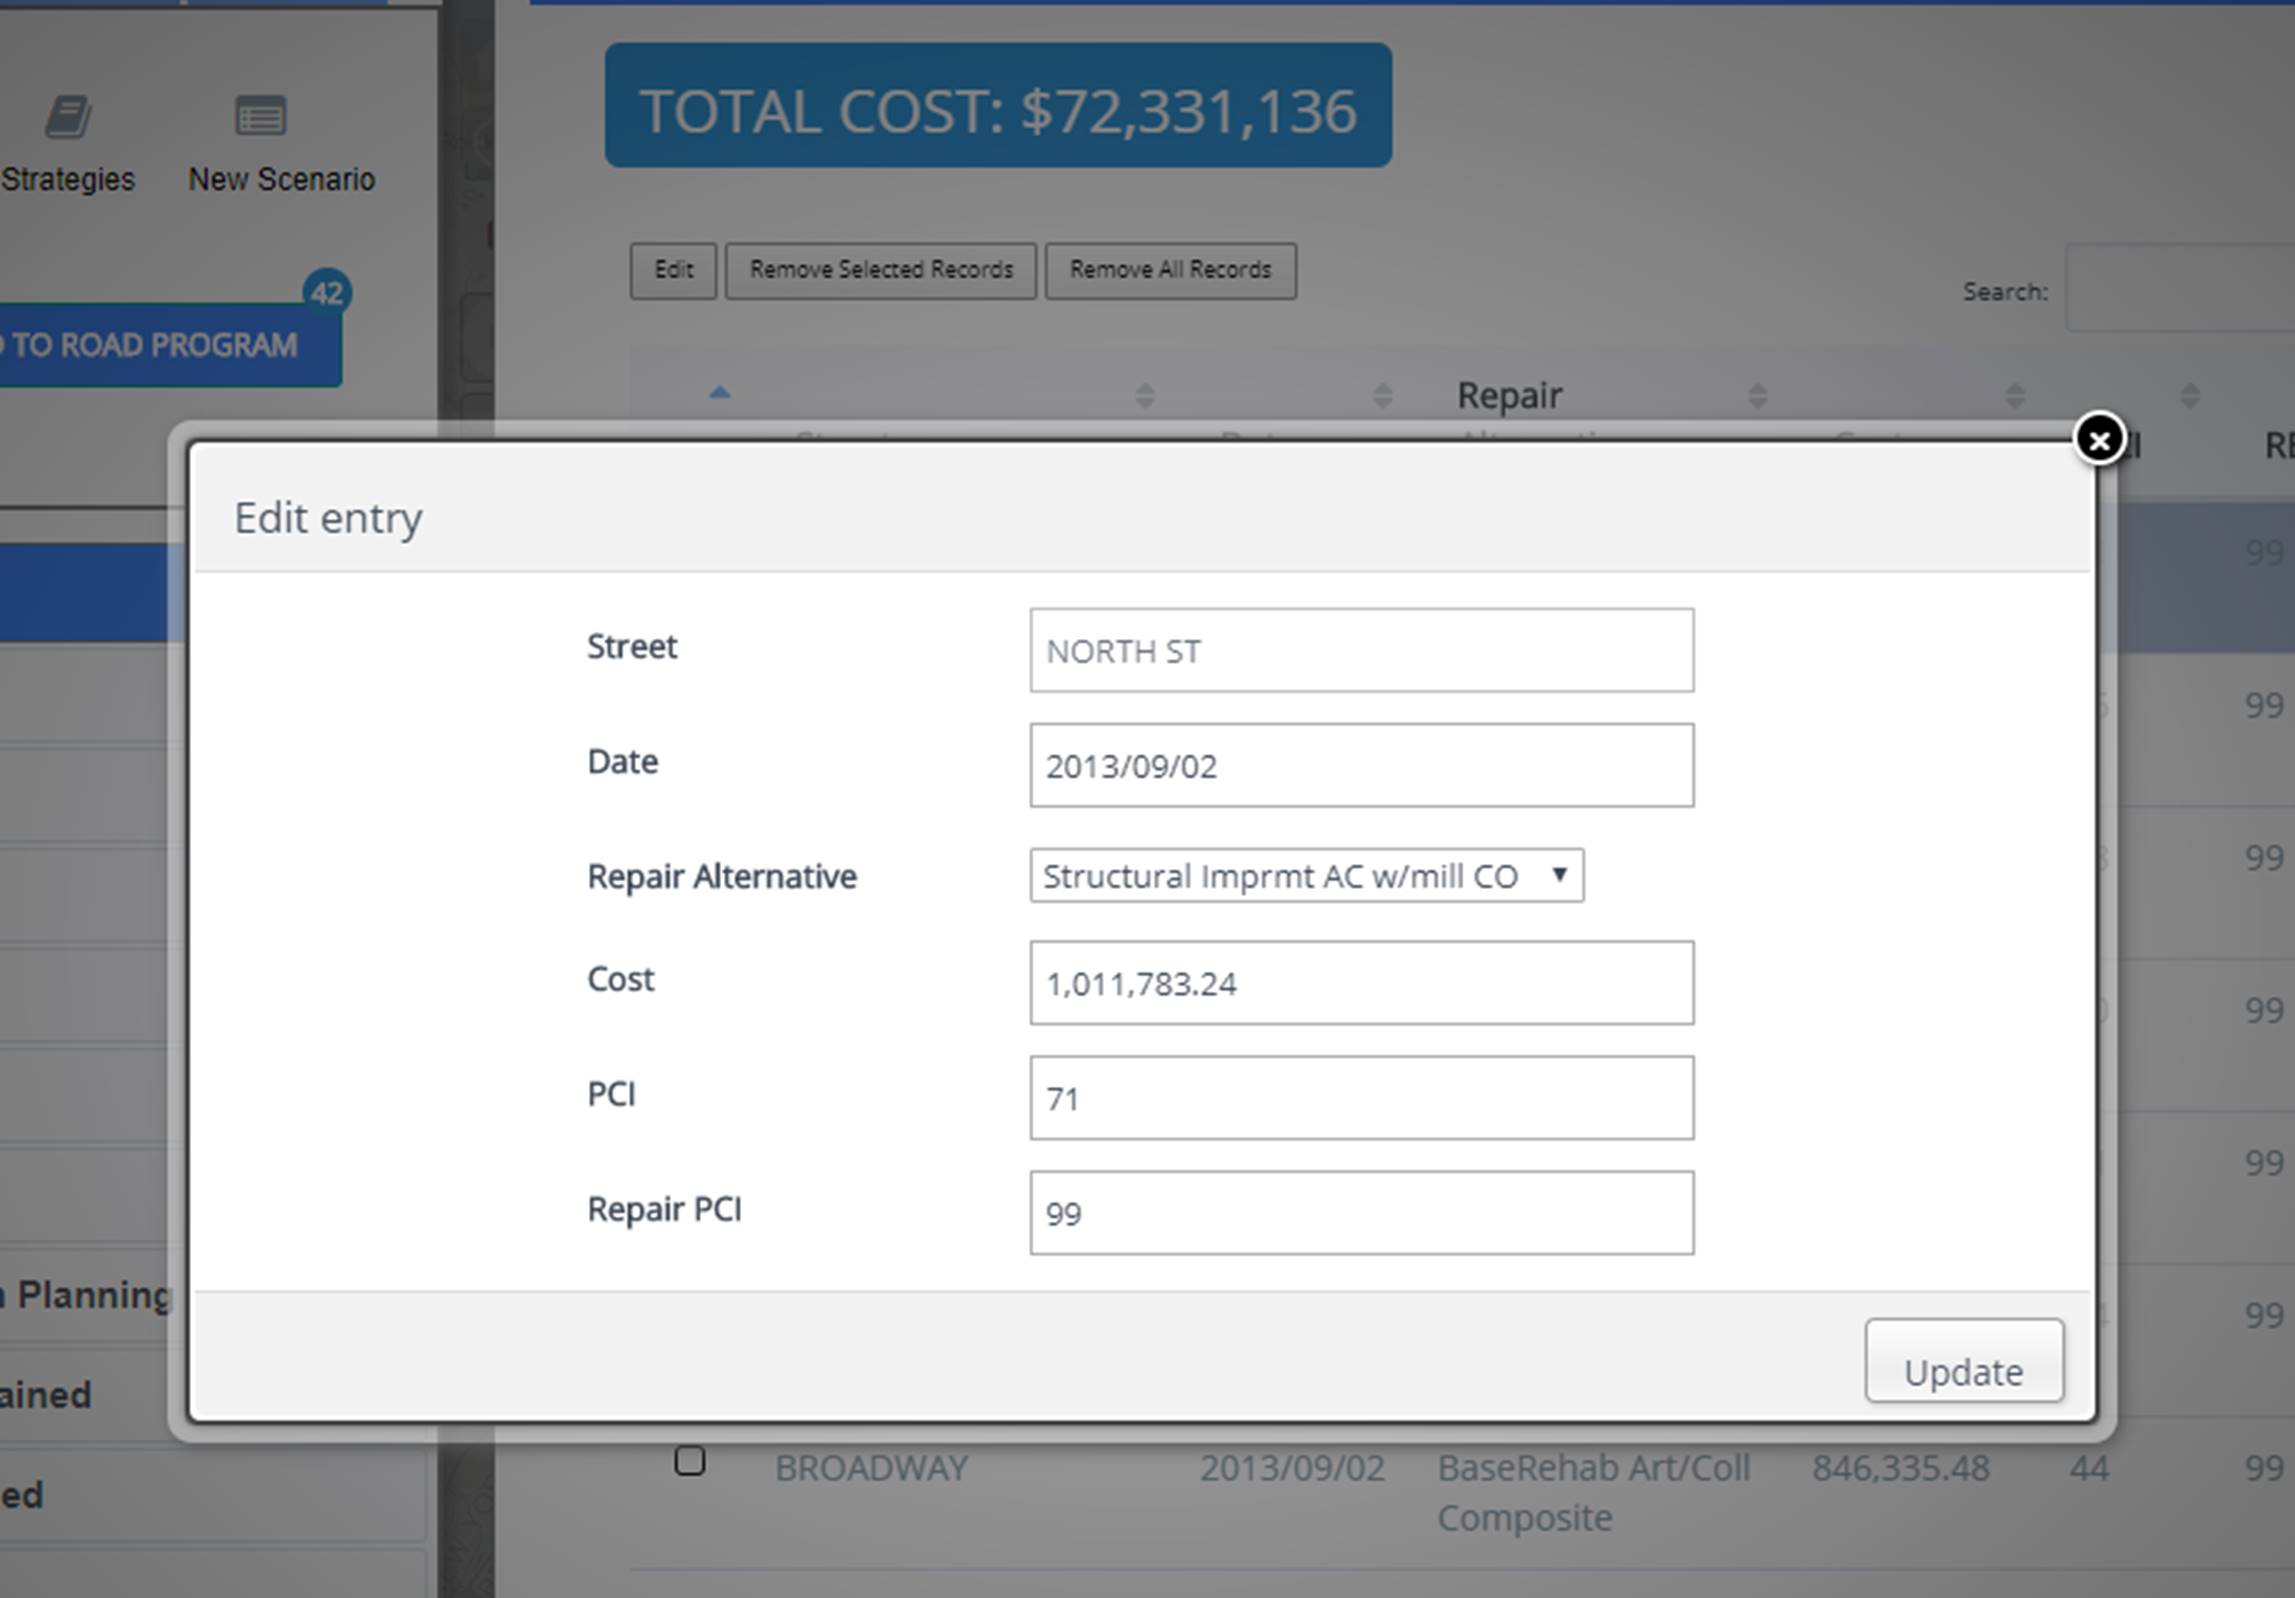
Task: Click the Edit button above the table
Action: (x=673, y=270)
